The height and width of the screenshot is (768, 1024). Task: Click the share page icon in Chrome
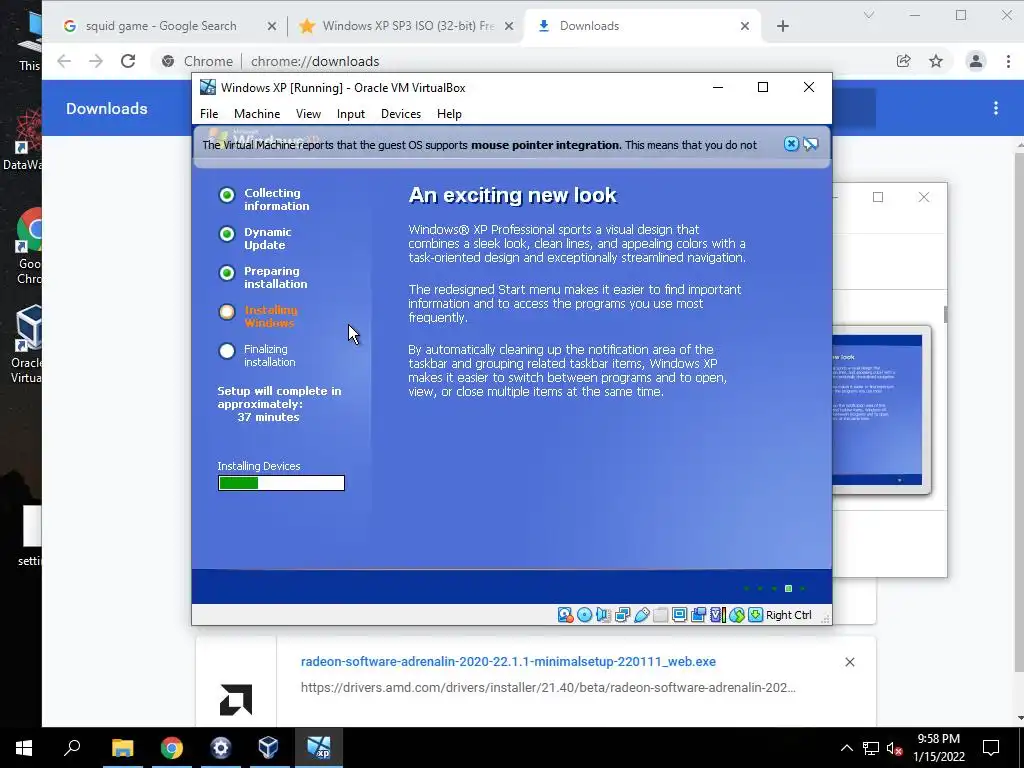tap(904, 61)
